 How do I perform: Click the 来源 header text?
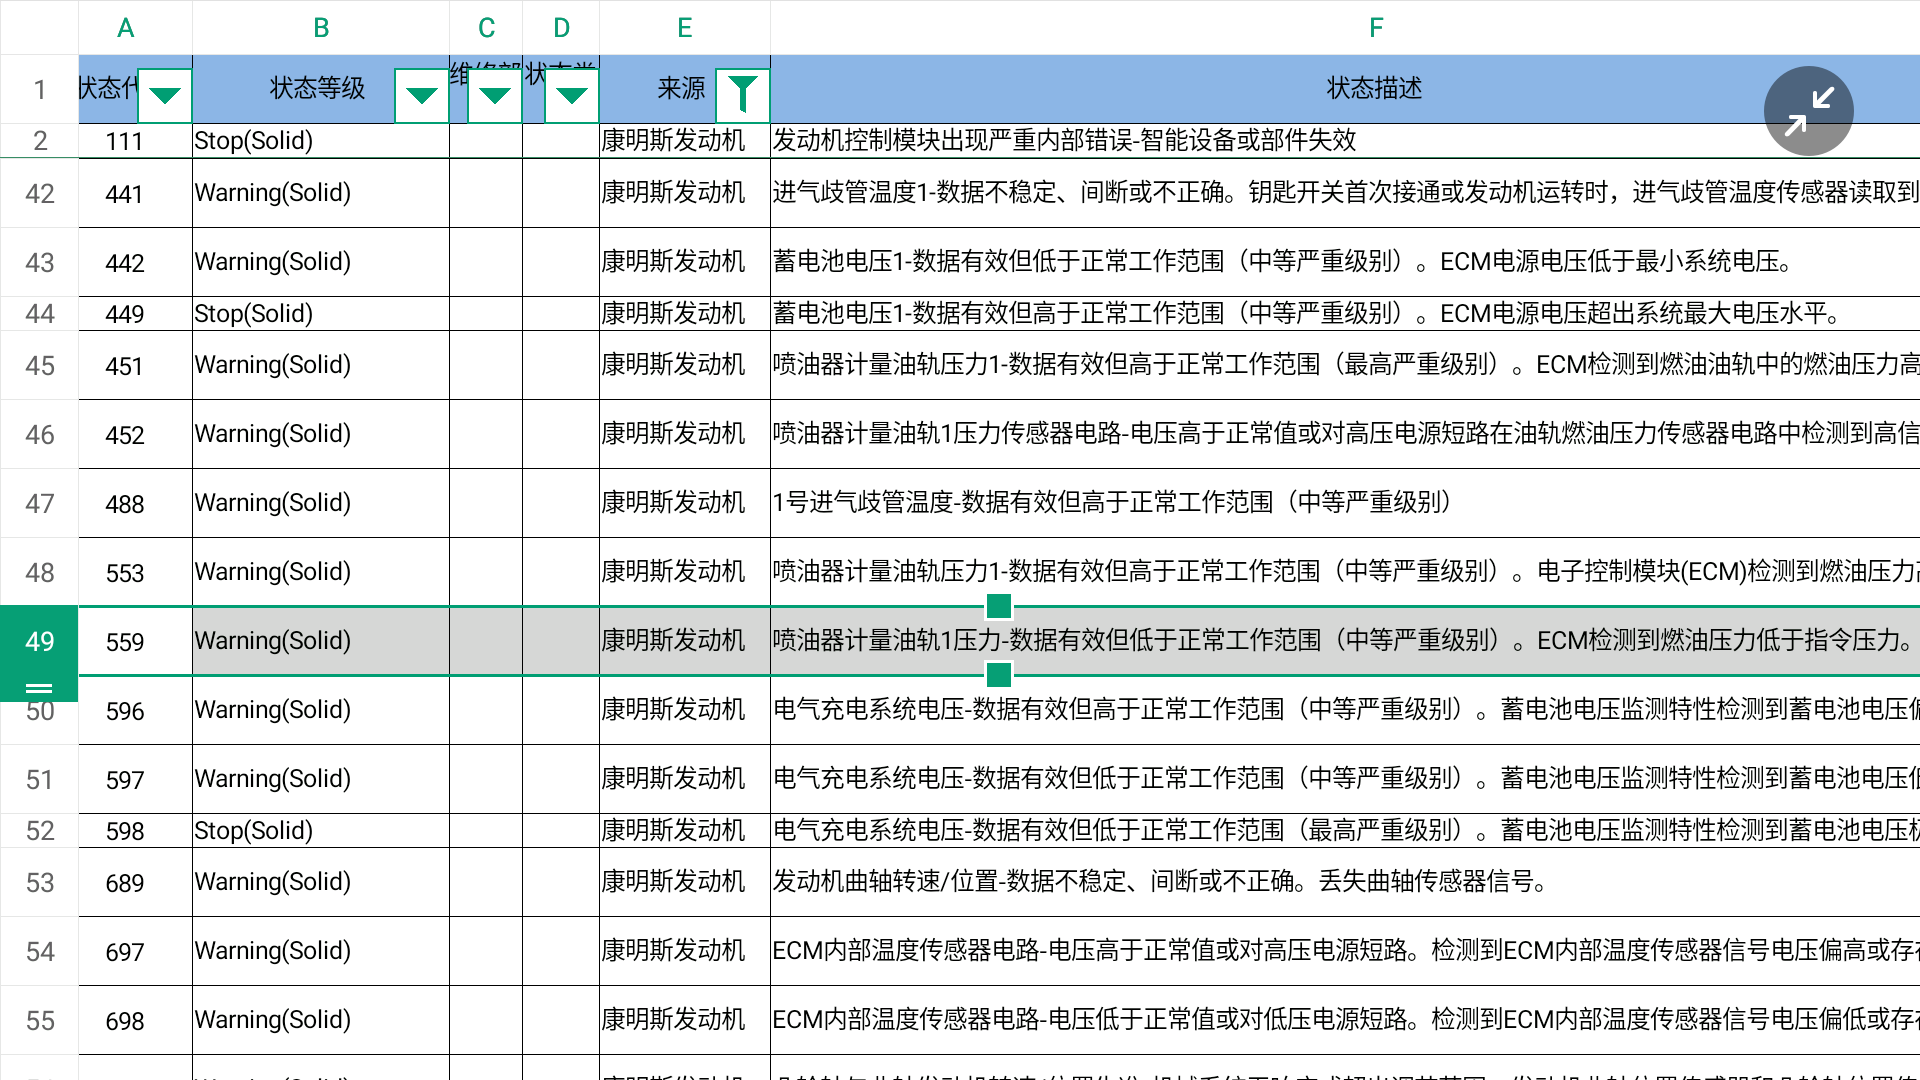pos(682,89)
